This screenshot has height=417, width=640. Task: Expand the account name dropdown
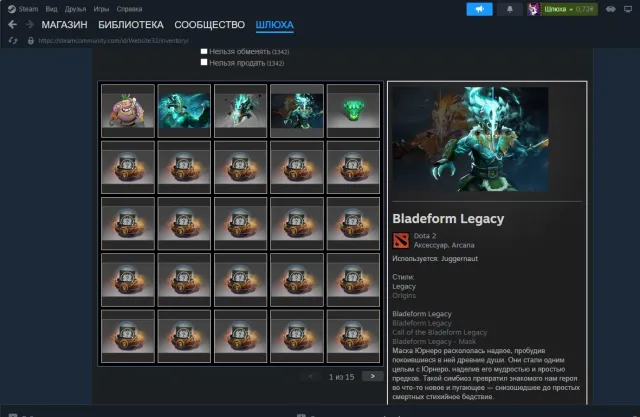[569, 9]
